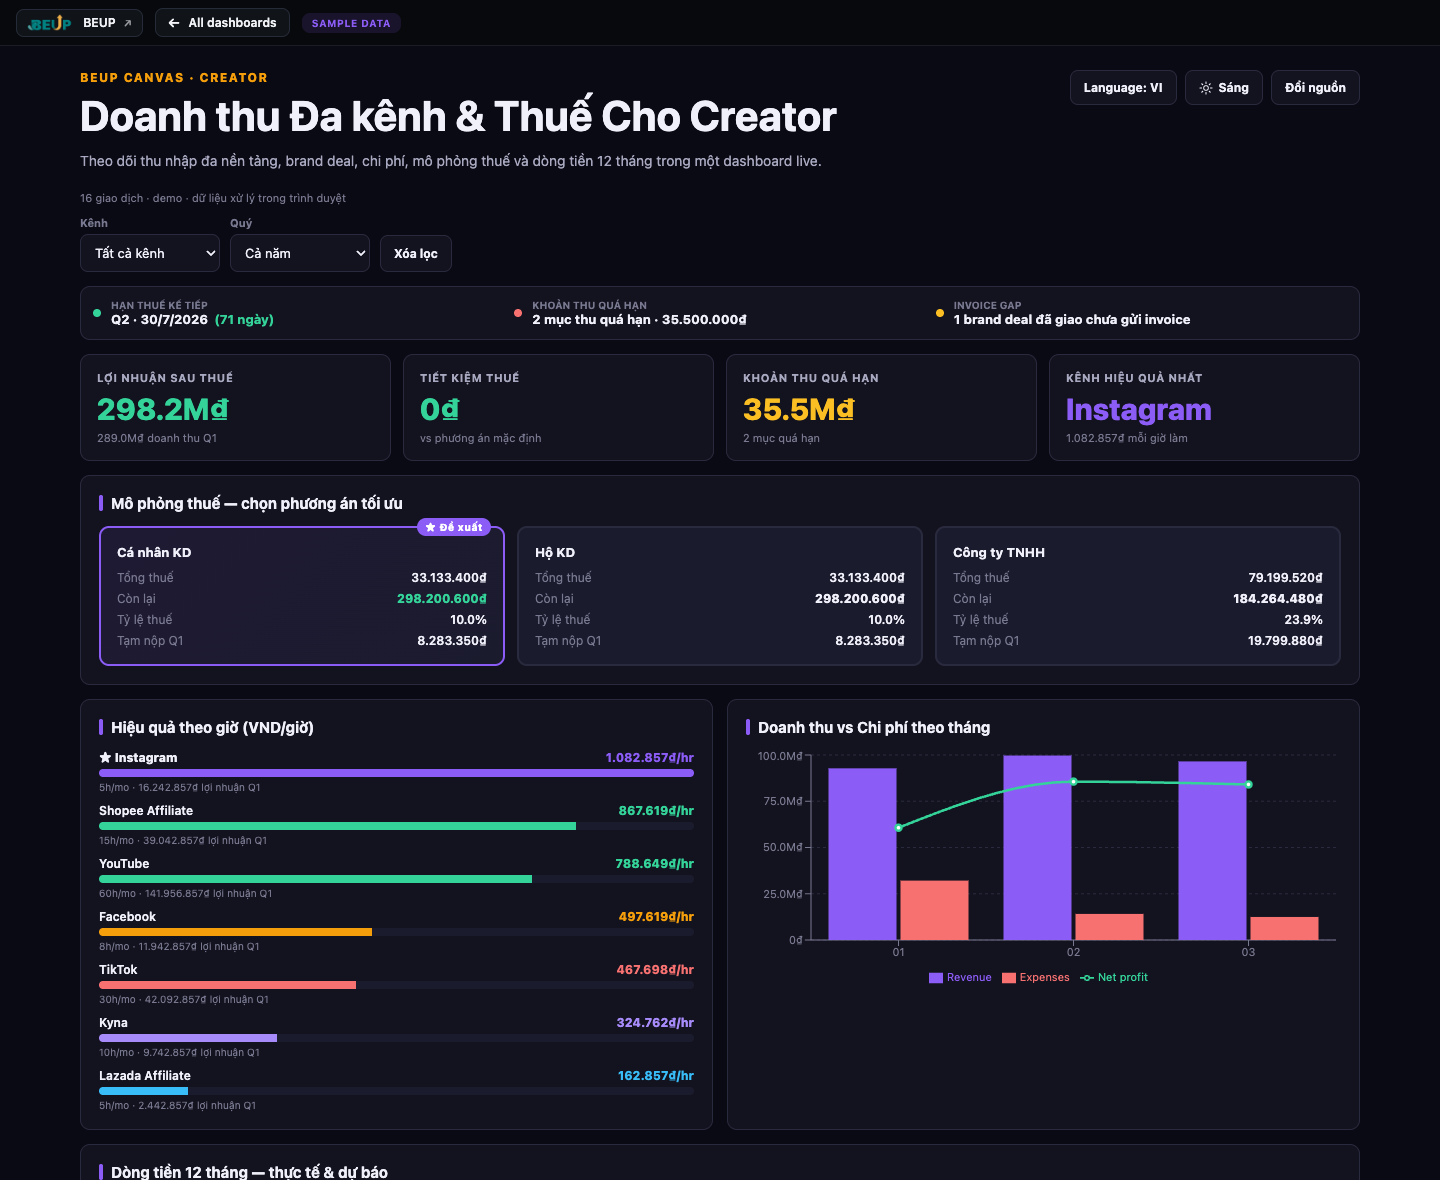Click the month 03 revenue bar
Screen dimensions: 1440x1180
pos(1212,851)
